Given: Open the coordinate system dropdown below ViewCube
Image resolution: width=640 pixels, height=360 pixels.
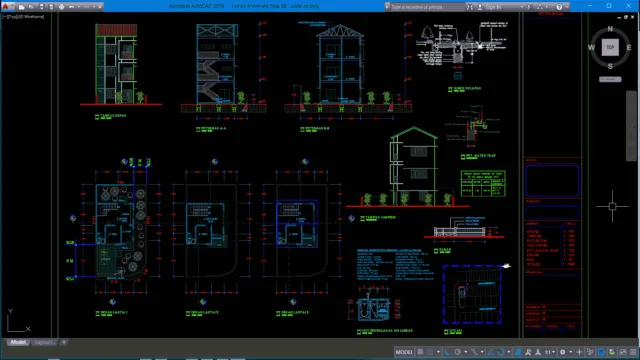Looking at the screenshot, I should [610, 79].
